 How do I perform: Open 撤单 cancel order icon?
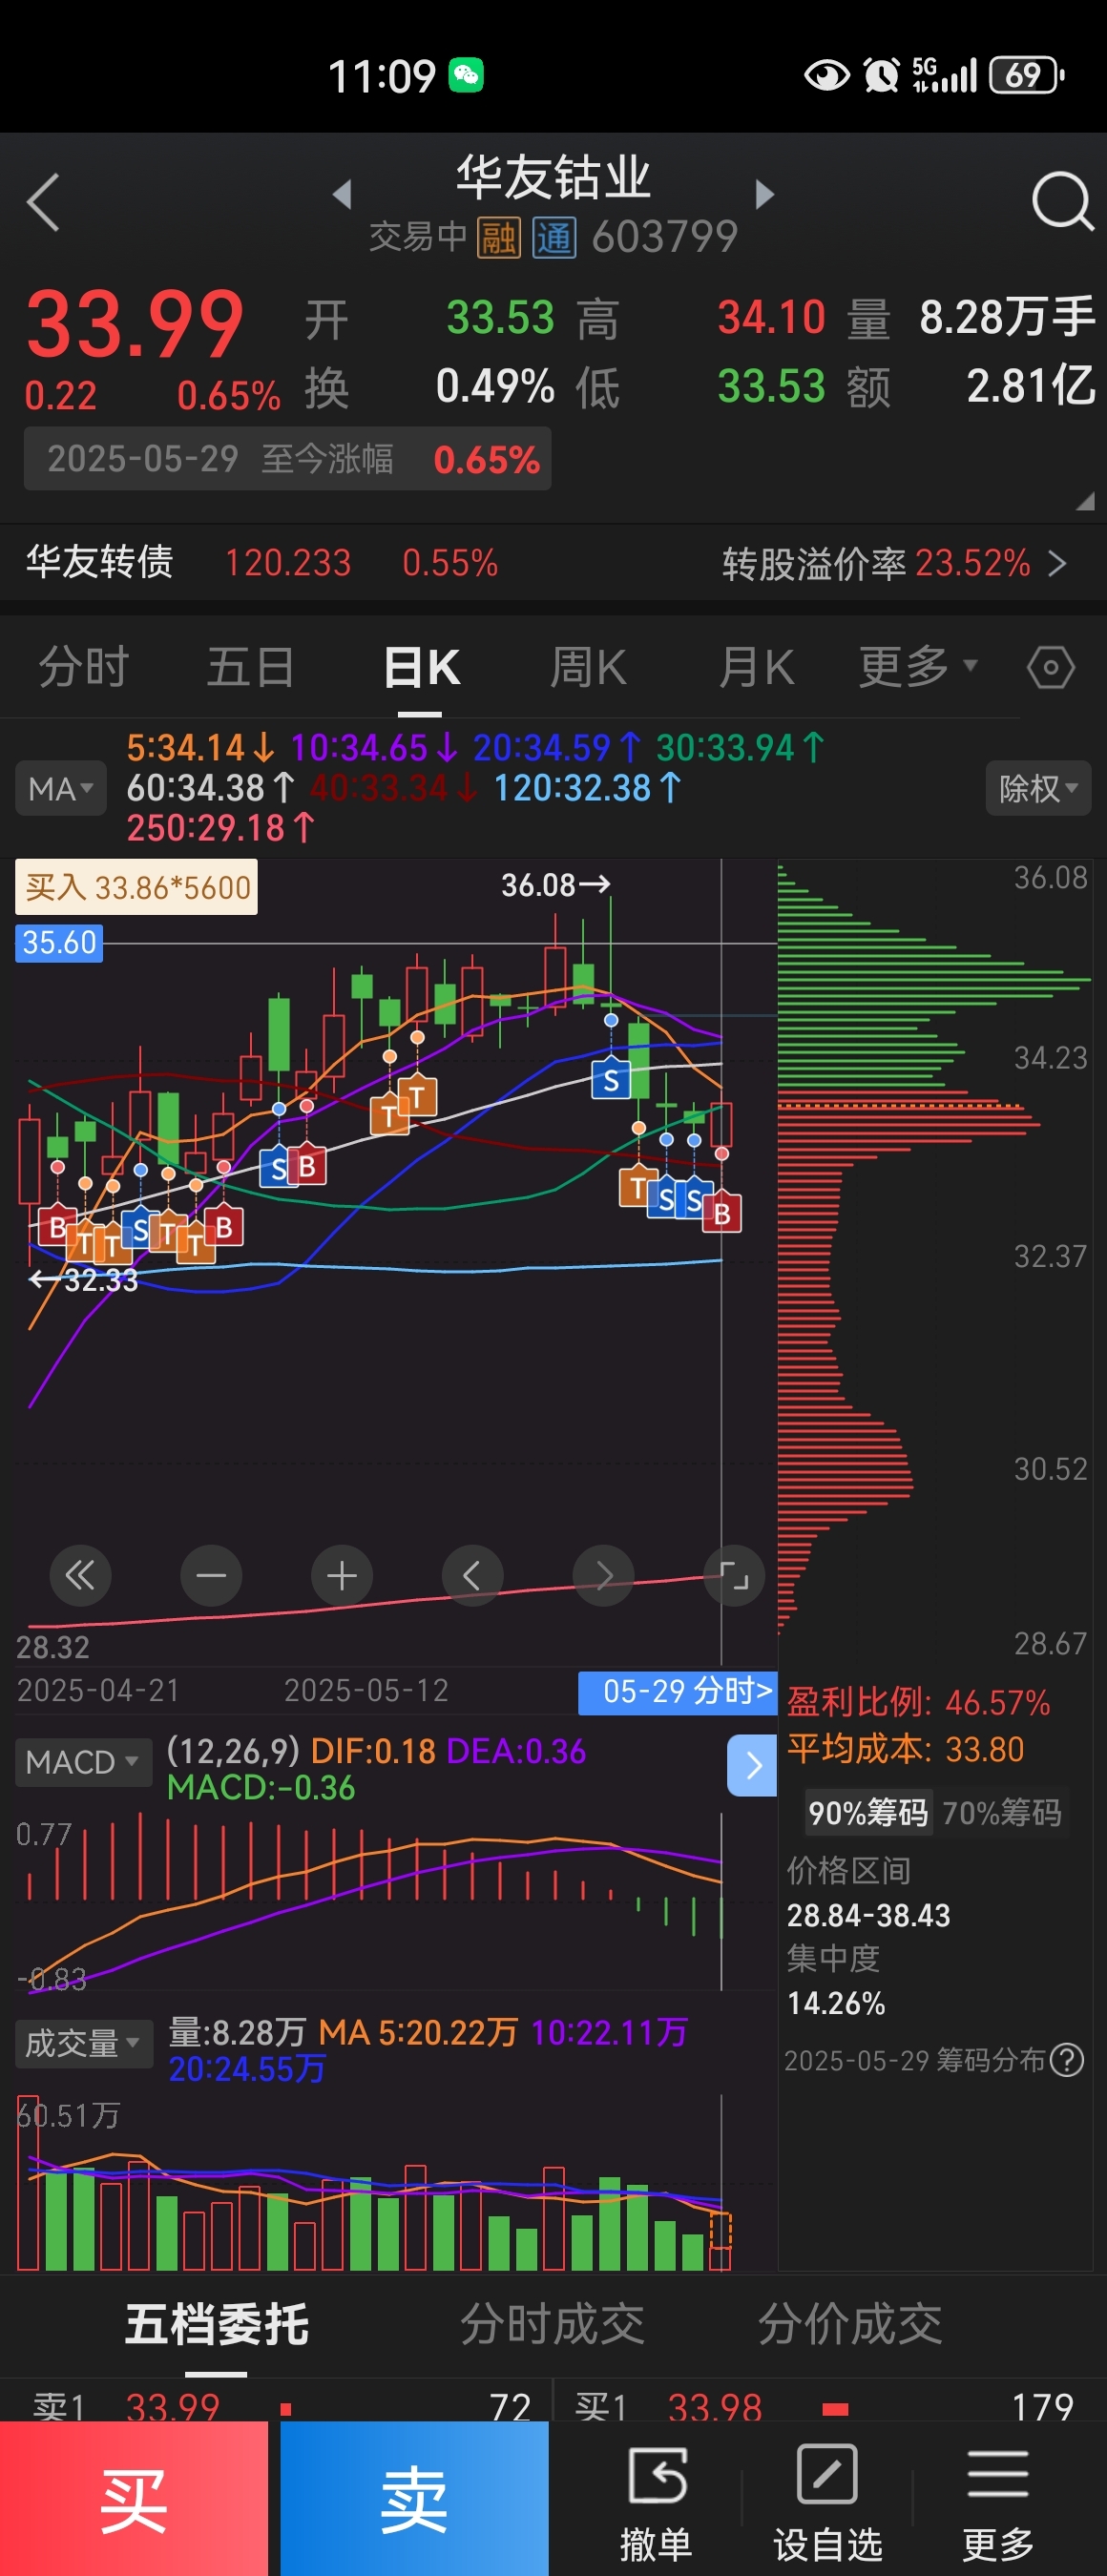pyautogui.click(x=656, y=2502)
